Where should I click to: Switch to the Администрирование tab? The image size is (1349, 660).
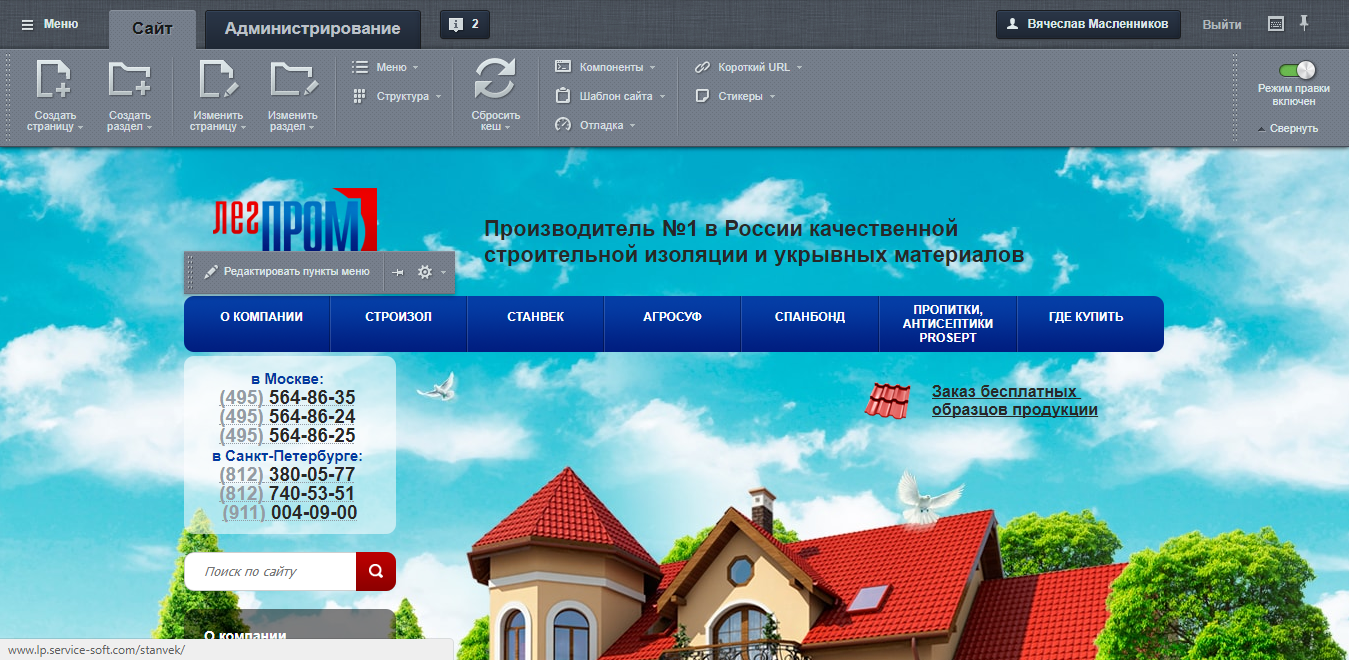[312, 28]
